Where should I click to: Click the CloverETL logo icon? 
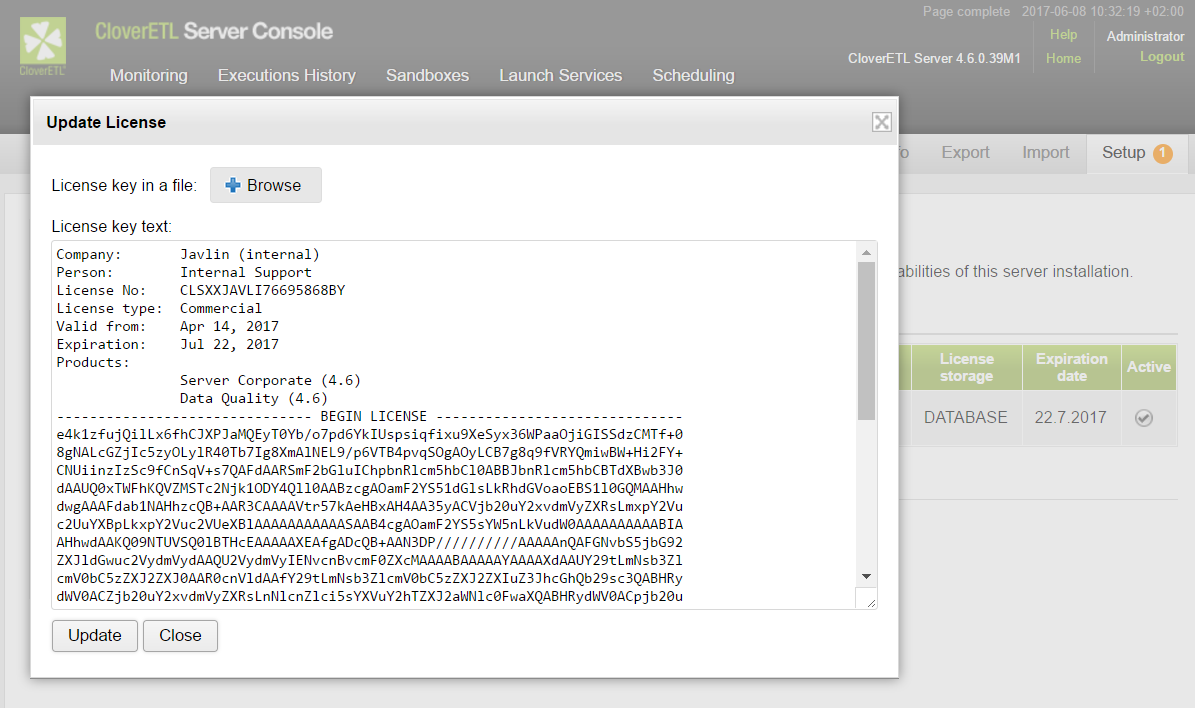click(43, 46)
